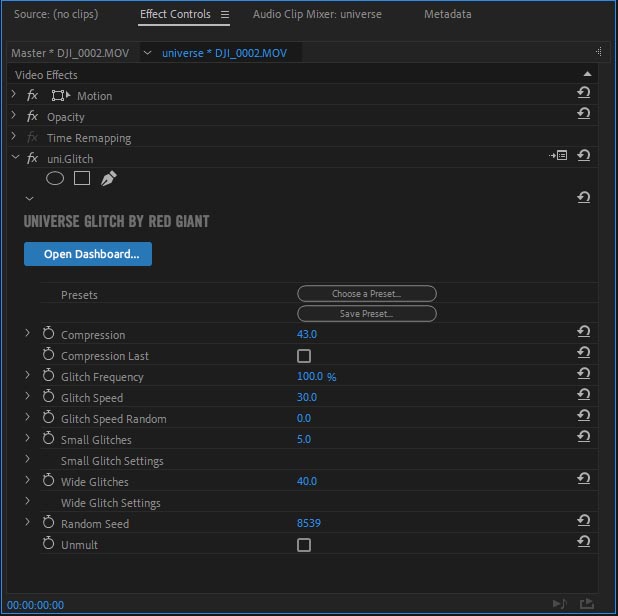Click the export frame icon at bottom
Image resolution: width=618 pixels, height=616 pixels.
(x=586, y=603)
